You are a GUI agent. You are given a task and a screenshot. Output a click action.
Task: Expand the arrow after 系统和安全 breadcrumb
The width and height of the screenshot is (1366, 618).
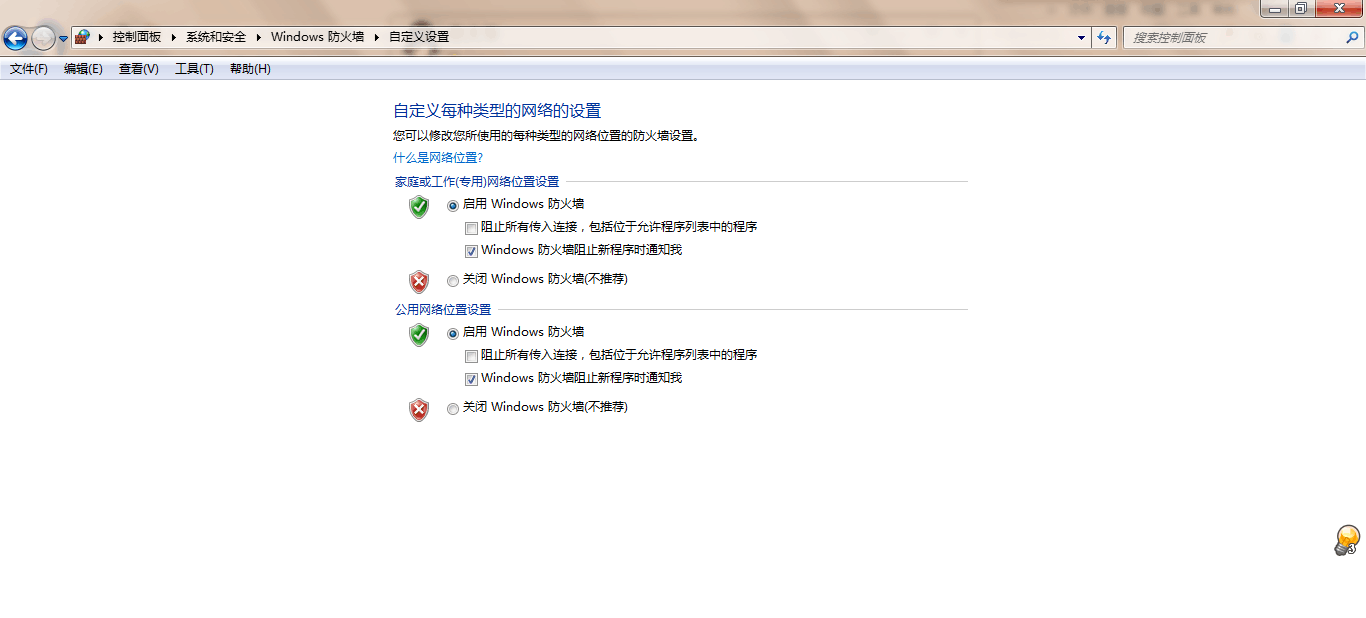[259, 37]
